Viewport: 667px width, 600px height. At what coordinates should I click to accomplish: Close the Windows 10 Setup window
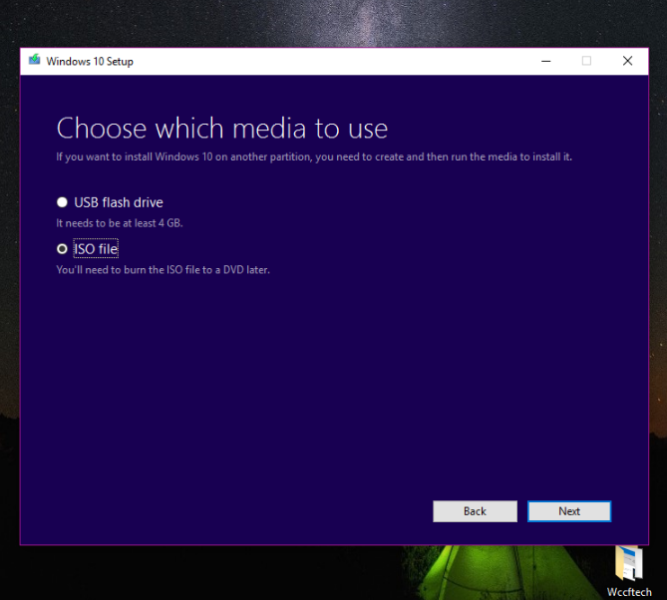point(627,61)
